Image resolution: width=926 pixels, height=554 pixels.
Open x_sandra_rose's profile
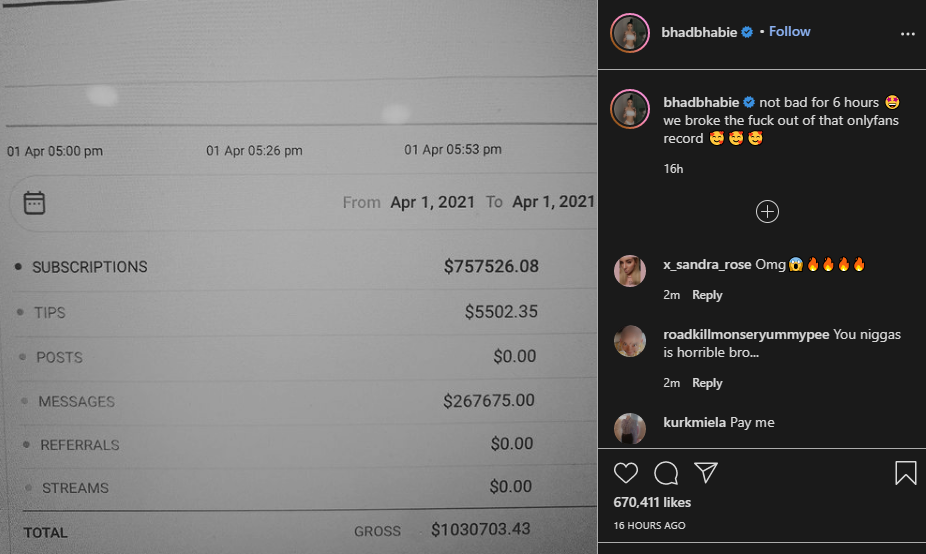[707, 264]
